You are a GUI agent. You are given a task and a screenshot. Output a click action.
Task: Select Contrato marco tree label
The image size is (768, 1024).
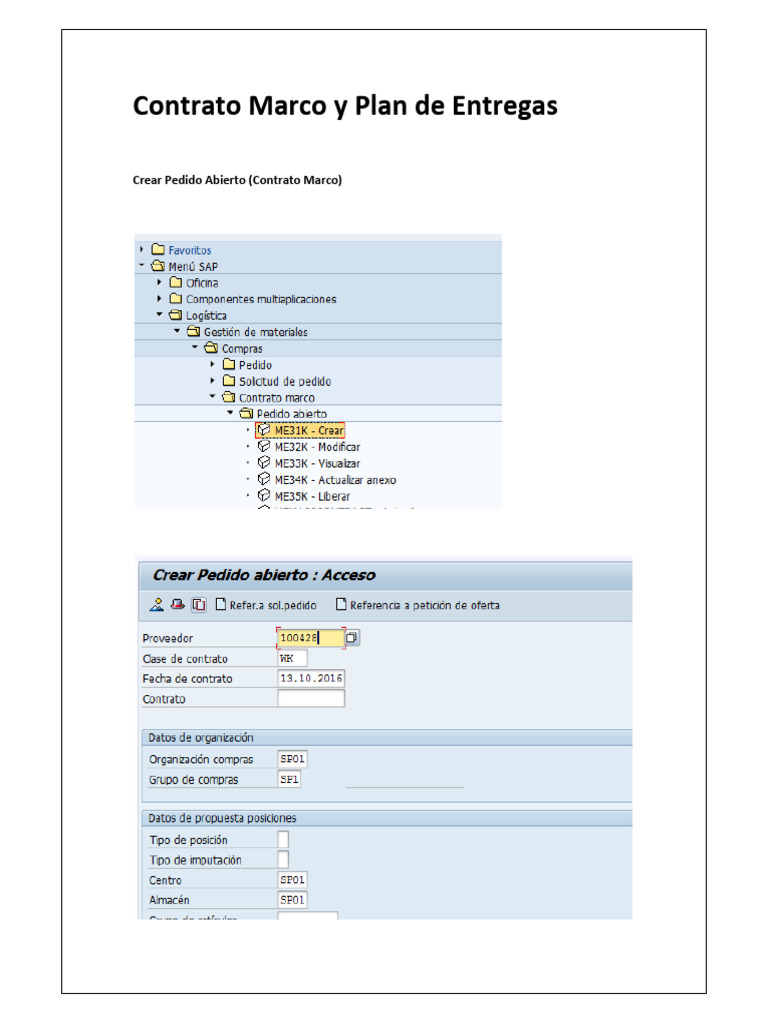[277, 398]
